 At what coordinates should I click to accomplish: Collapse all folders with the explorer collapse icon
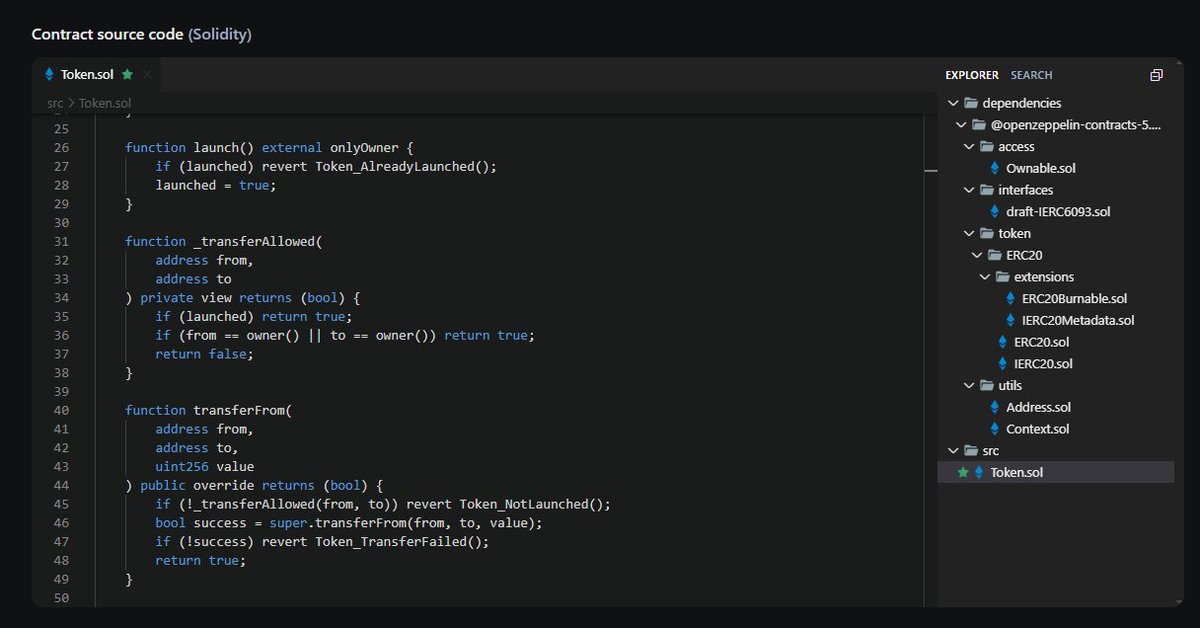(1157, 75)
